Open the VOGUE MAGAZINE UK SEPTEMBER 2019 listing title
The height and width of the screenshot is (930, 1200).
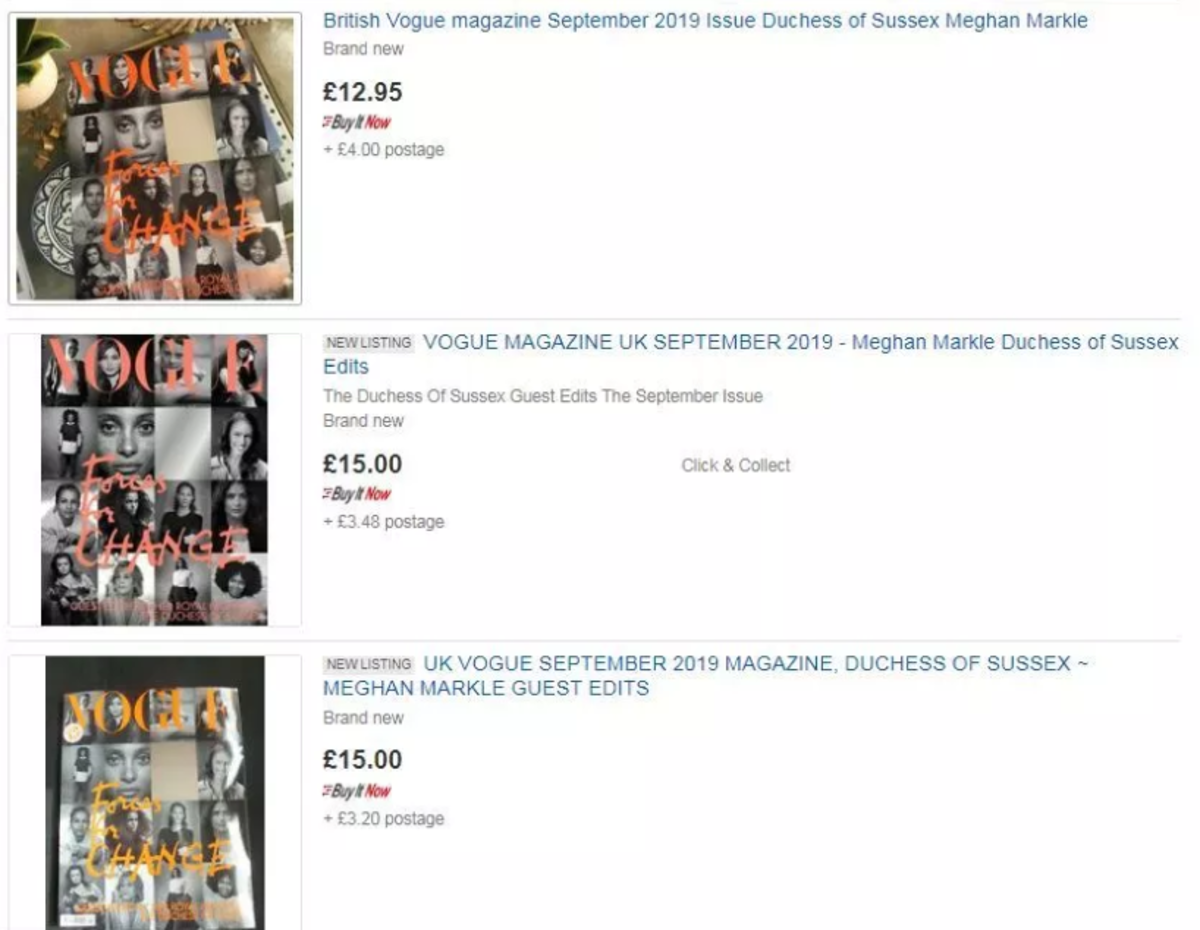tap(751, 354)
